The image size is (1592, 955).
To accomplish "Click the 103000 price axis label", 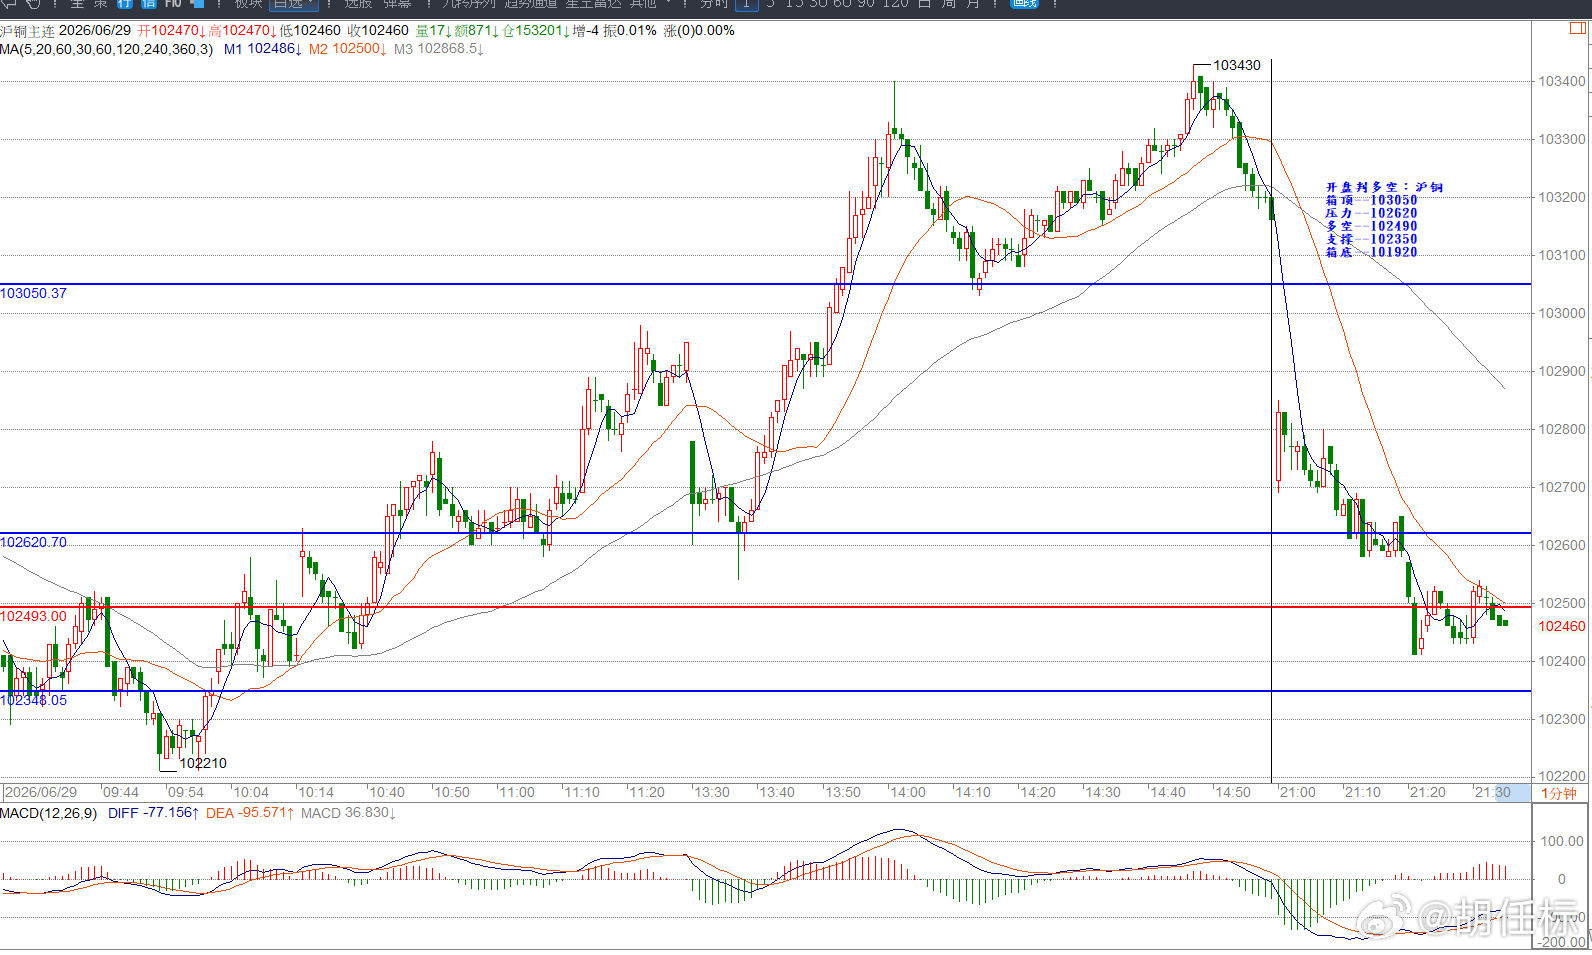I will point(1561,313).
